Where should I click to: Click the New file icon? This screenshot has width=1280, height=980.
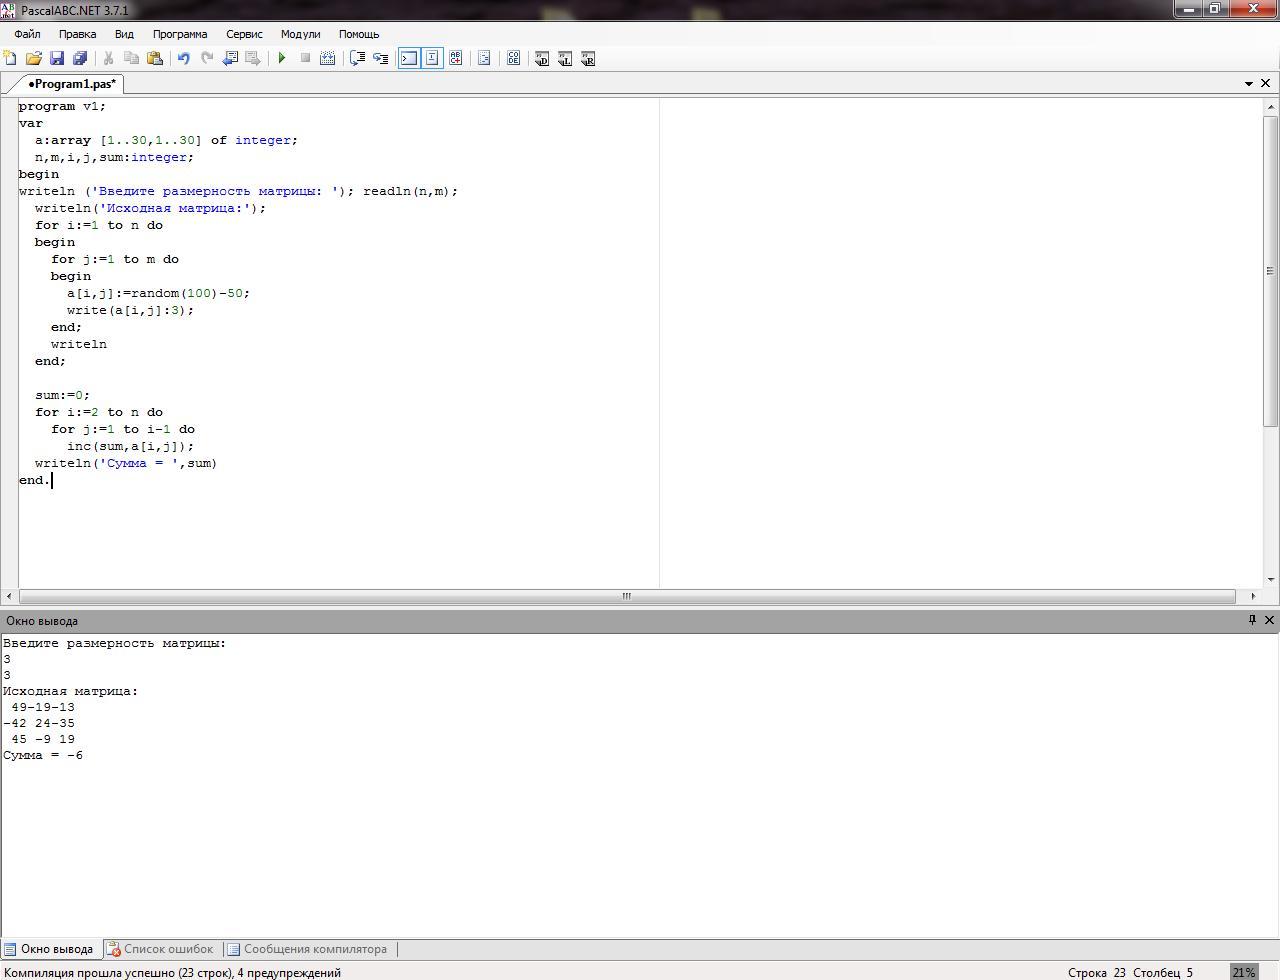click(x=10, y=58)
